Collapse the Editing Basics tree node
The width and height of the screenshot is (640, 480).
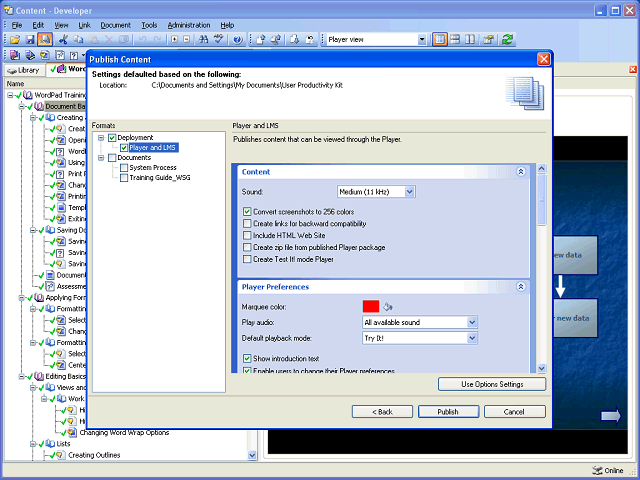point(22,376)
